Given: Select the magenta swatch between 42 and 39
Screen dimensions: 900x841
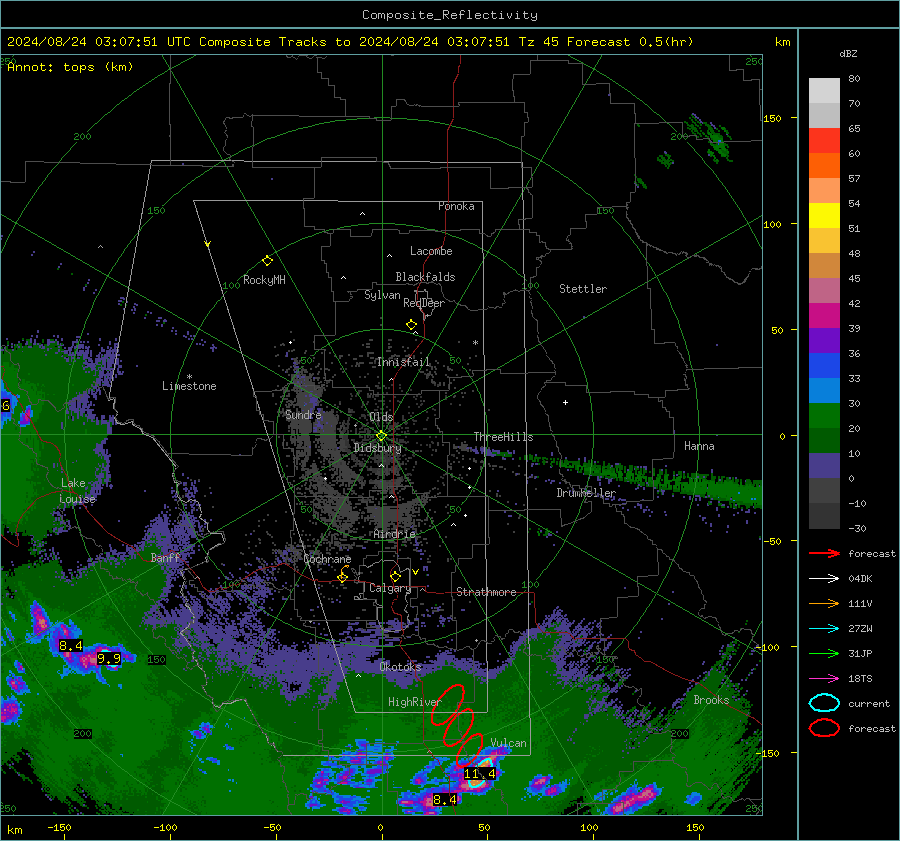Looking at the screenshot, I should (x=824, y=316).
